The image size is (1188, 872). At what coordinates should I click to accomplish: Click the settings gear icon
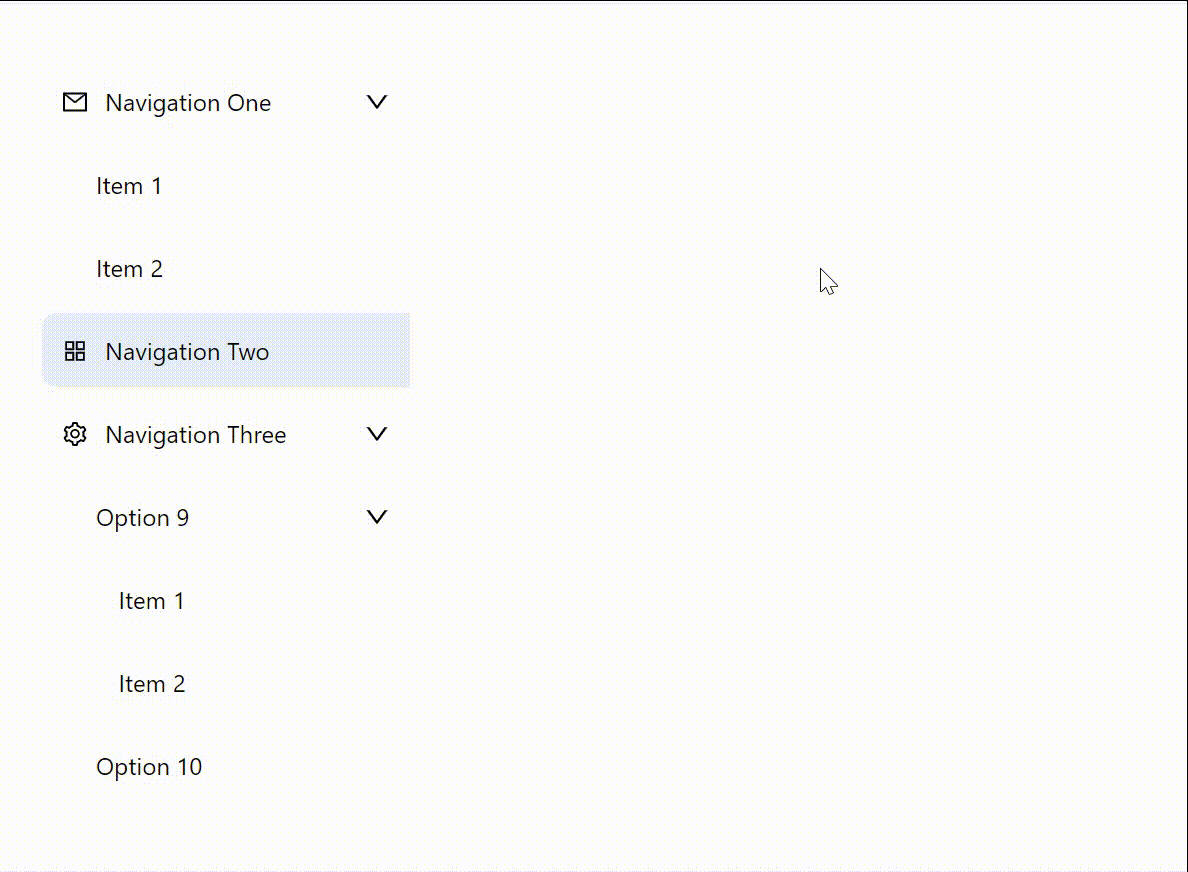[75, 434]
